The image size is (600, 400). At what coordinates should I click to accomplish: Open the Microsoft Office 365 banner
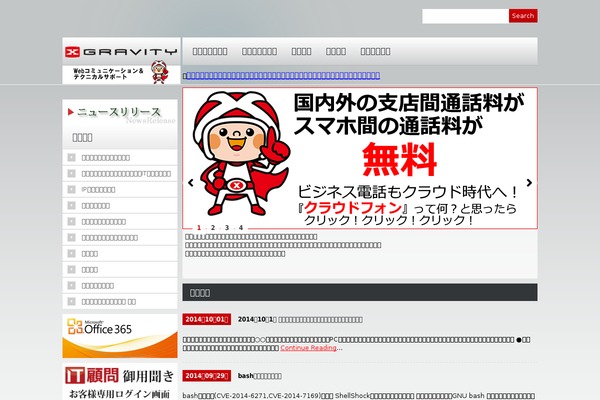[x=120, y=336]
